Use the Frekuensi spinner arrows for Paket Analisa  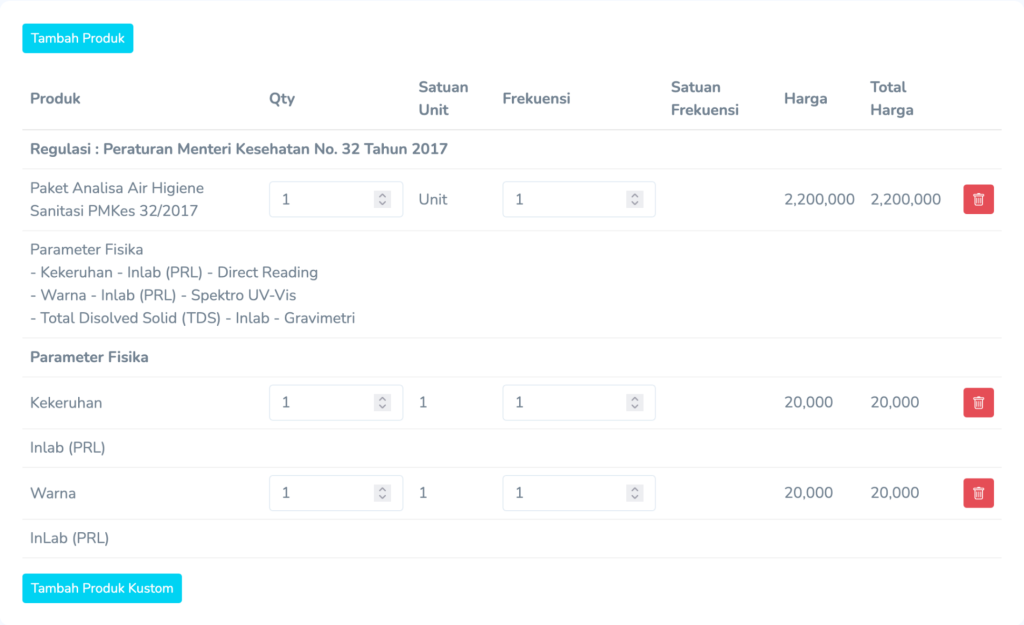click(x=634, y=199)
